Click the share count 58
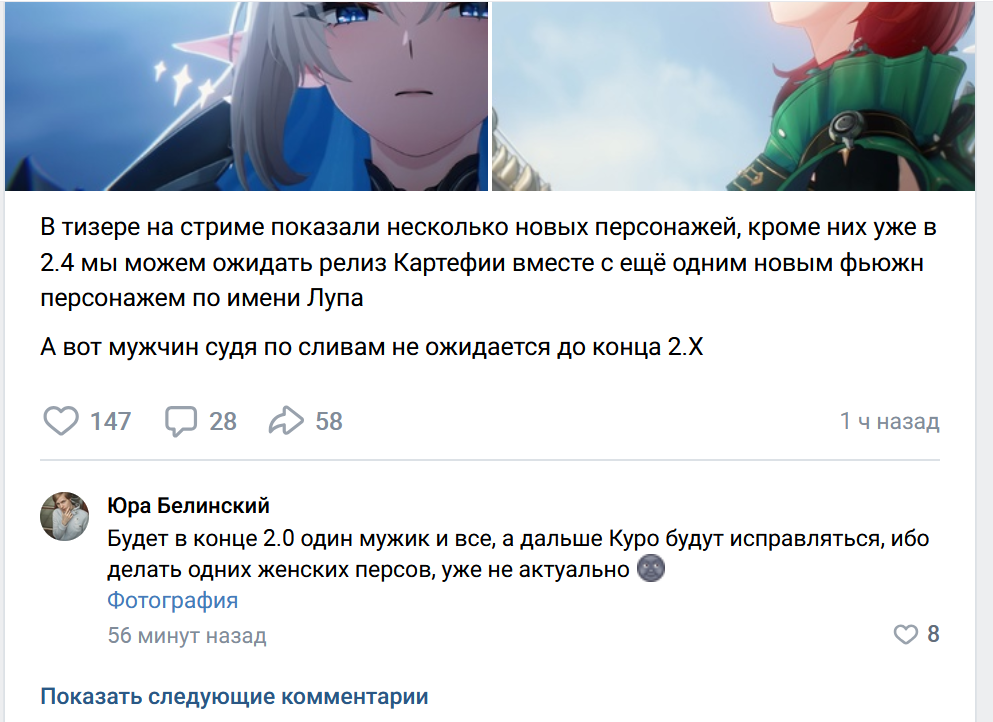Viewport: 993px width, 722px height. 329,421
